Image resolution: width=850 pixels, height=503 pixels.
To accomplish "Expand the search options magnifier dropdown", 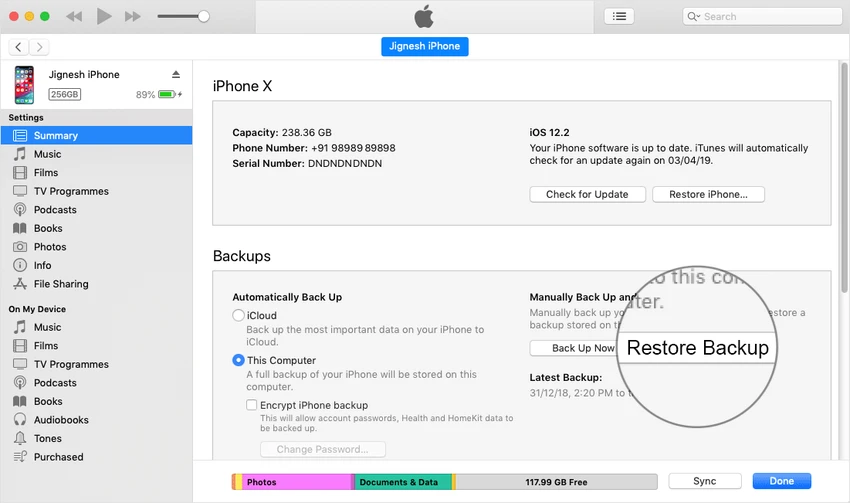I will (694, 16).
